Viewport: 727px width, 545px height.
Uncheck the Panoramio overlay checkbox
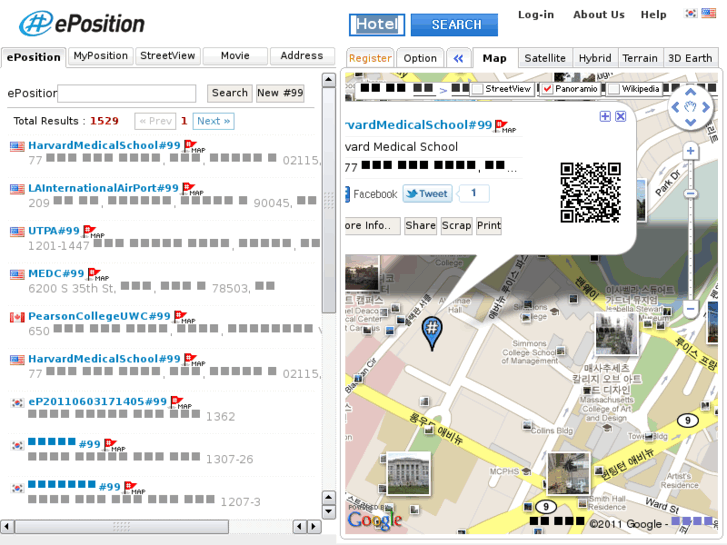547,89
